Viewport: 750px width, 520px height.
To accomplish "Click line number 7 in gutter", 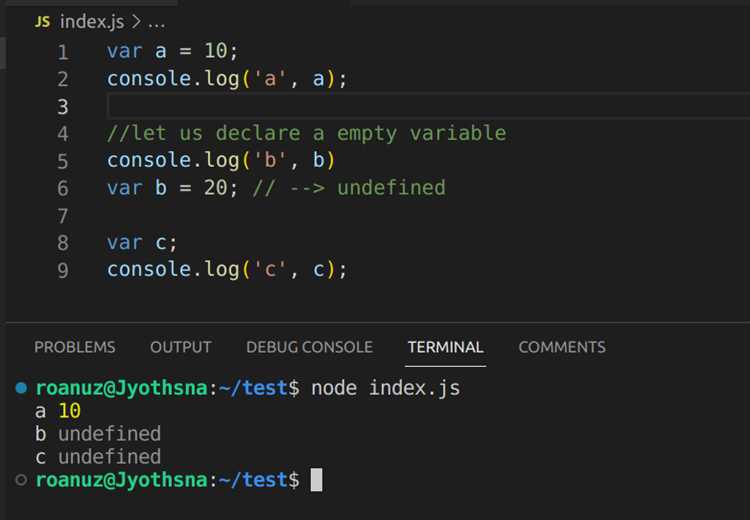I will coord(63,216).
